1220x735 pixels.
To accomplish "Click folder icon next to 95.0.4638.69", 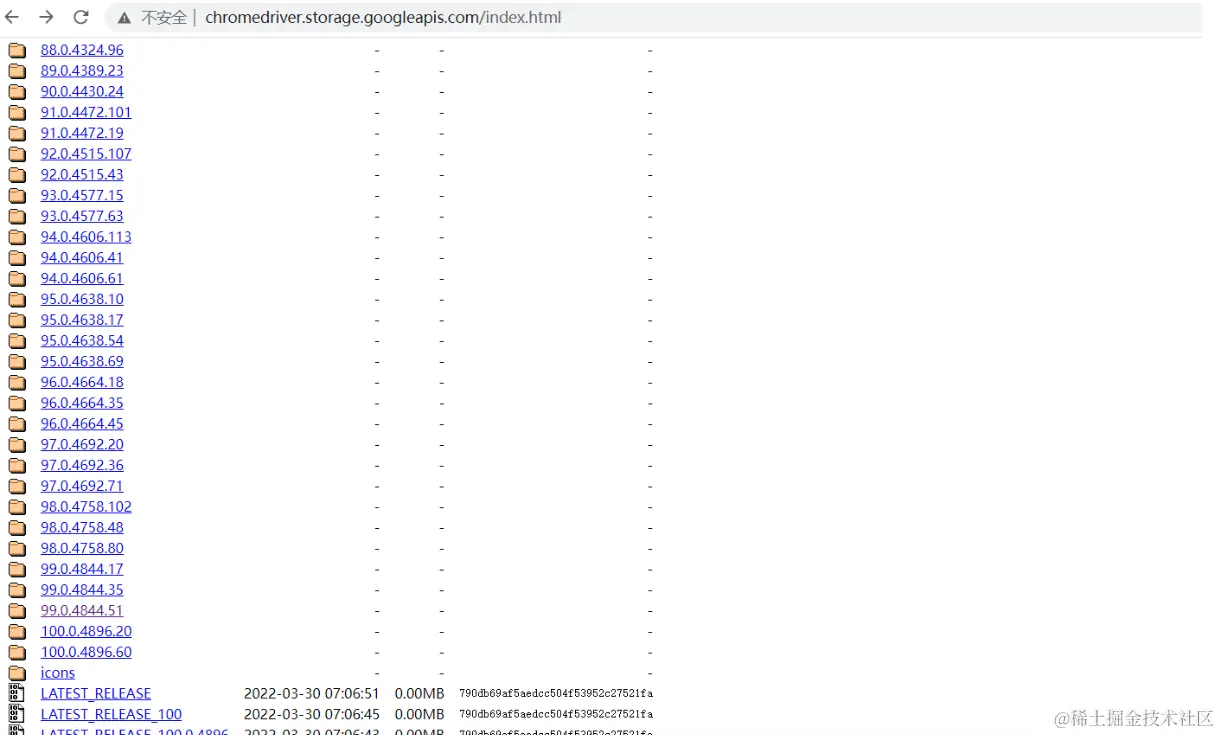I will 17,361.
